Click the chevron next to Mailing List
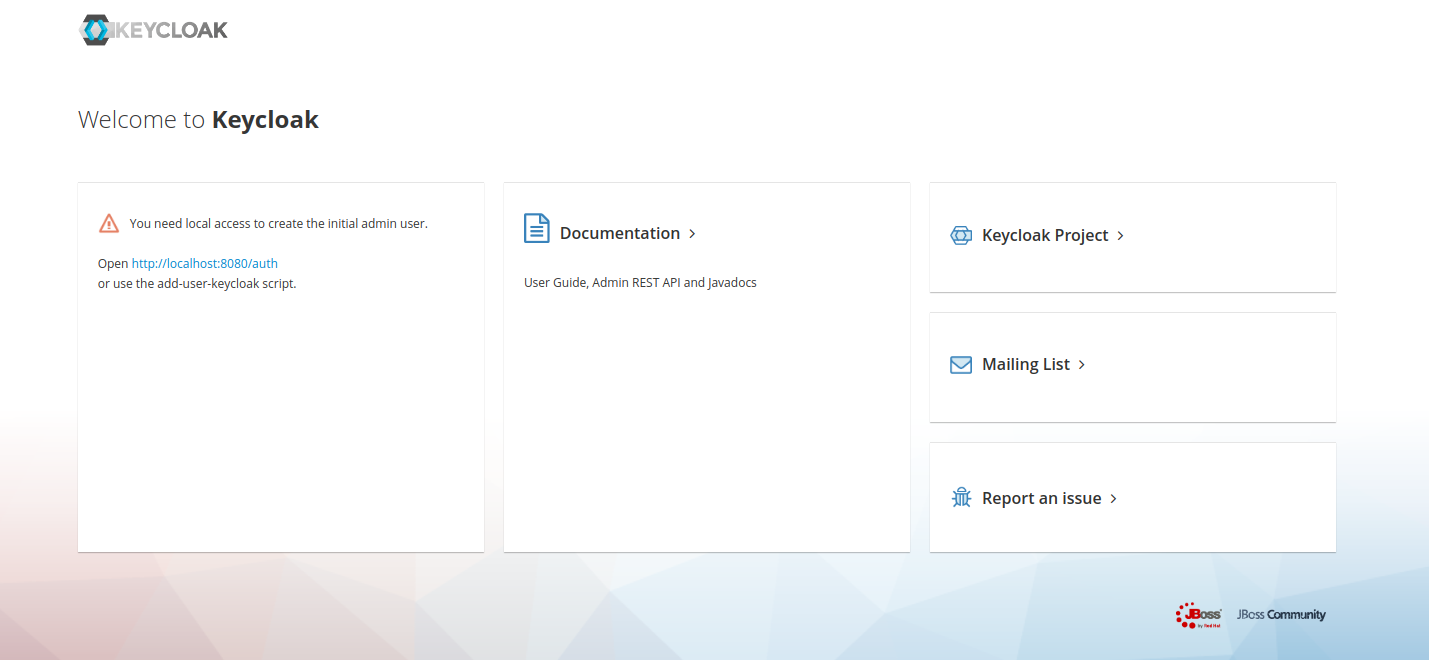Viewport: 1429px width, 660px height. 1082,365
